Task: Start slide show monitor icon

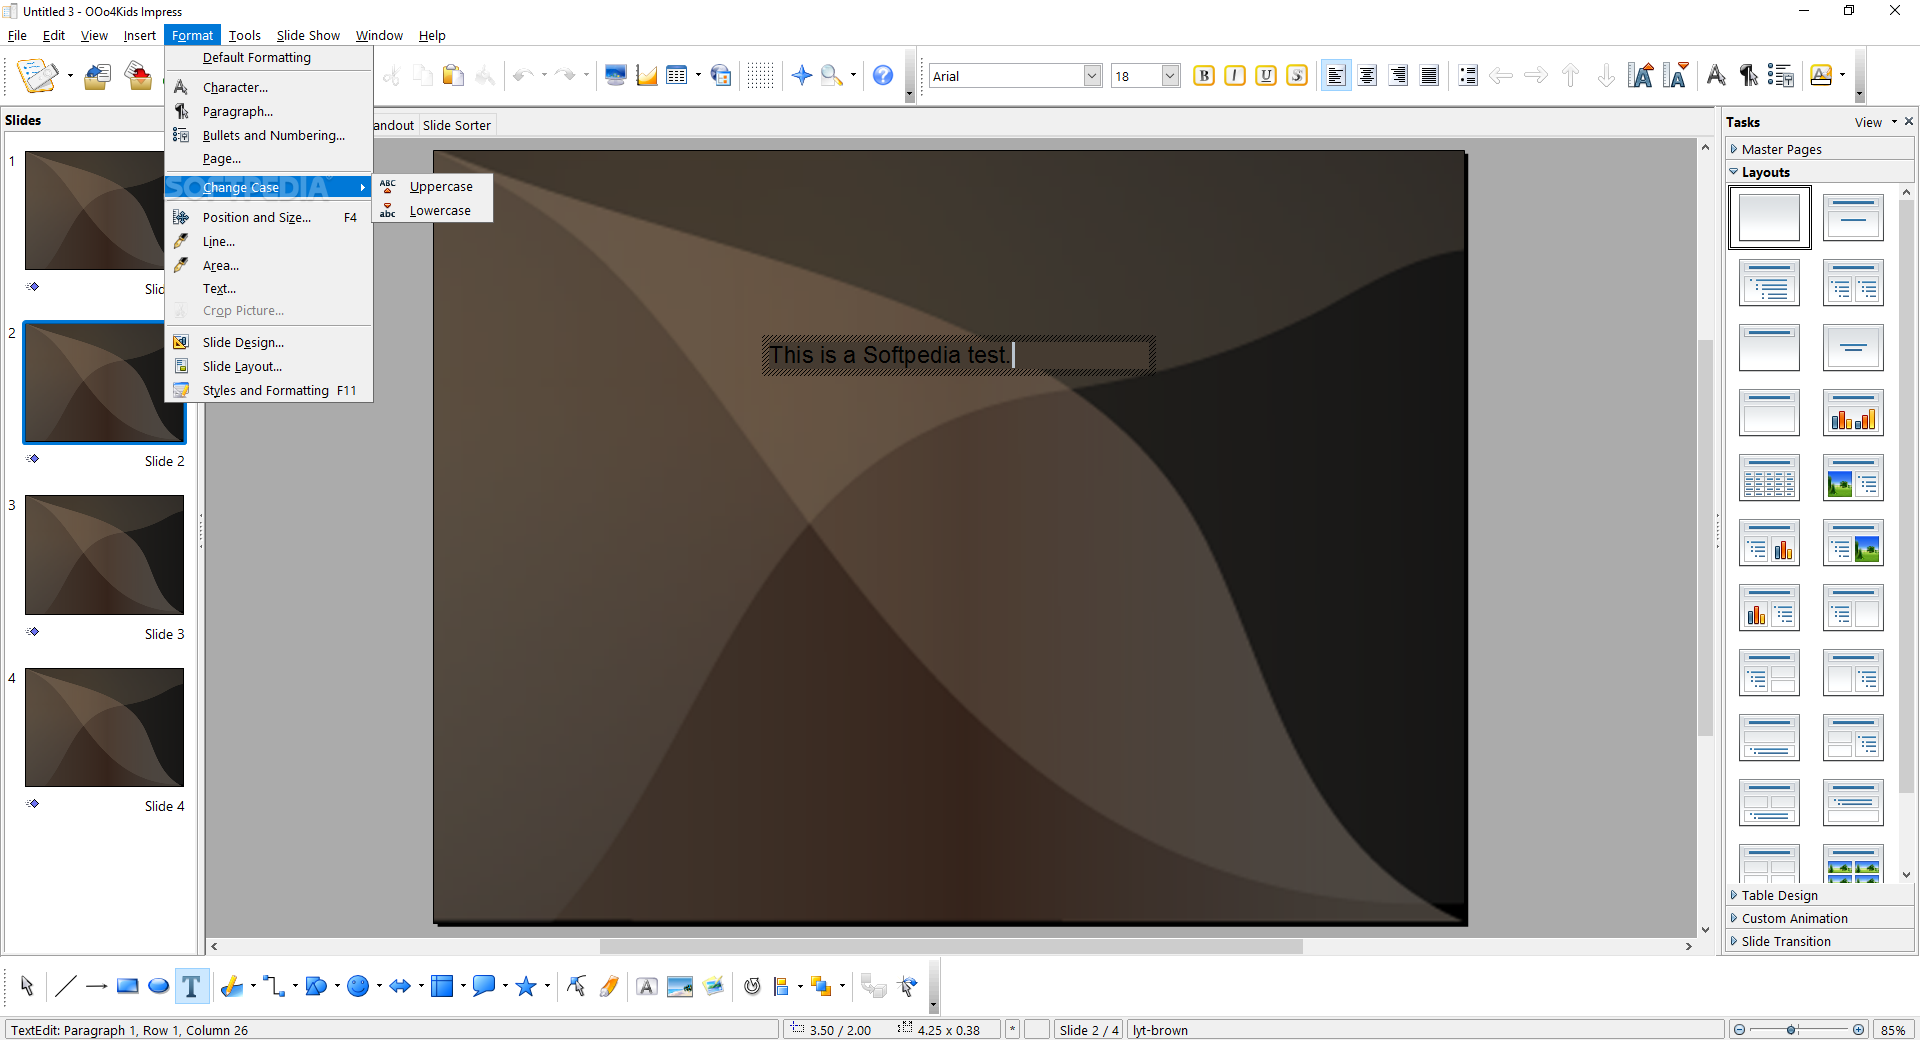Action: tap(616, 75)
